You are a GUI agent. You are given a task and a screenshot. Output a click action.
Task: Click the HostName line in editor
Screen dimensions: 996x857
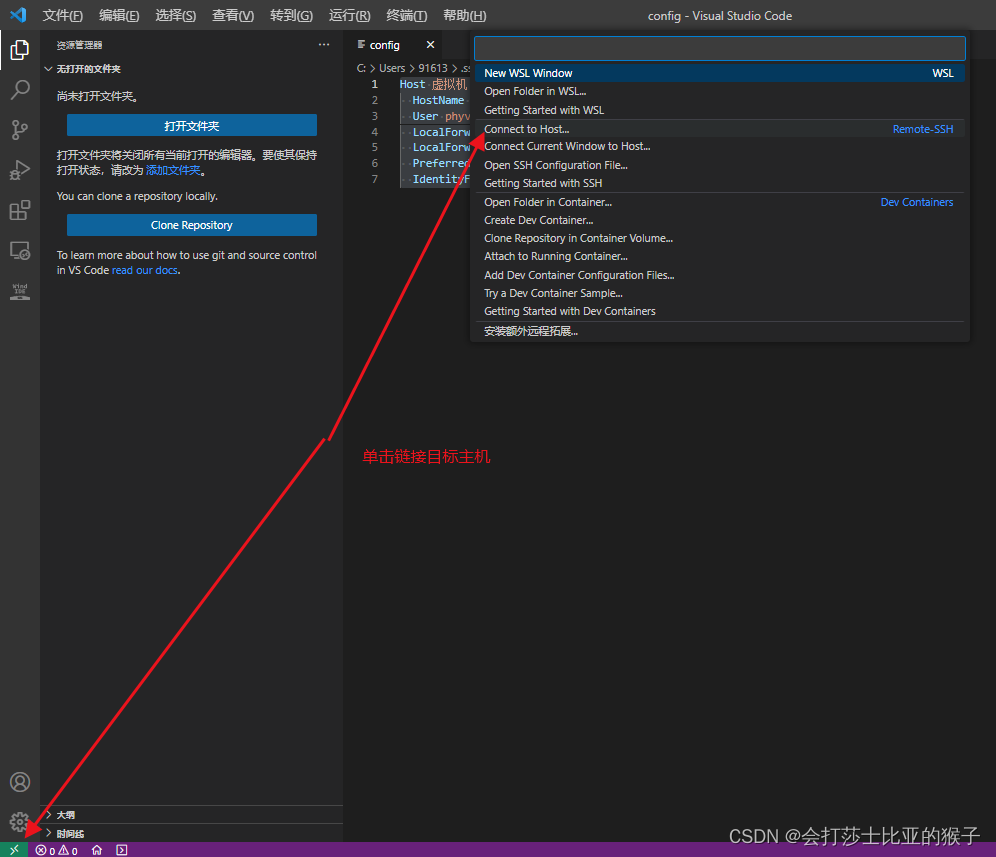point(438,100)
